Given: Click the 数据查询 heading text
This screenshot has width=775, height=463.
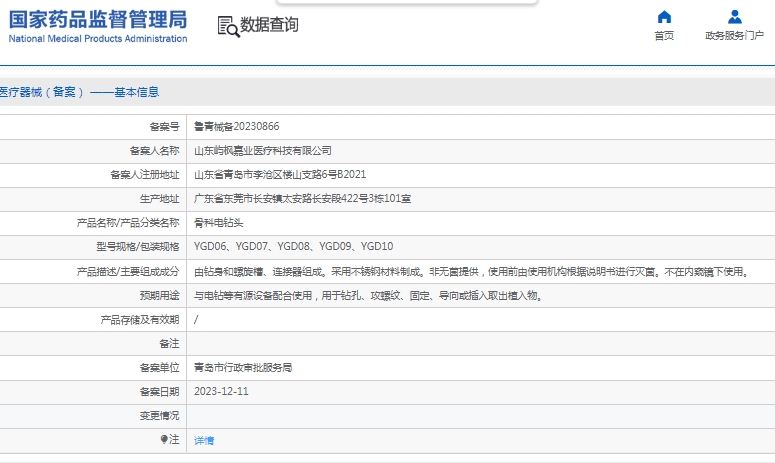Looking at the screenshot, I should (269, 24).
